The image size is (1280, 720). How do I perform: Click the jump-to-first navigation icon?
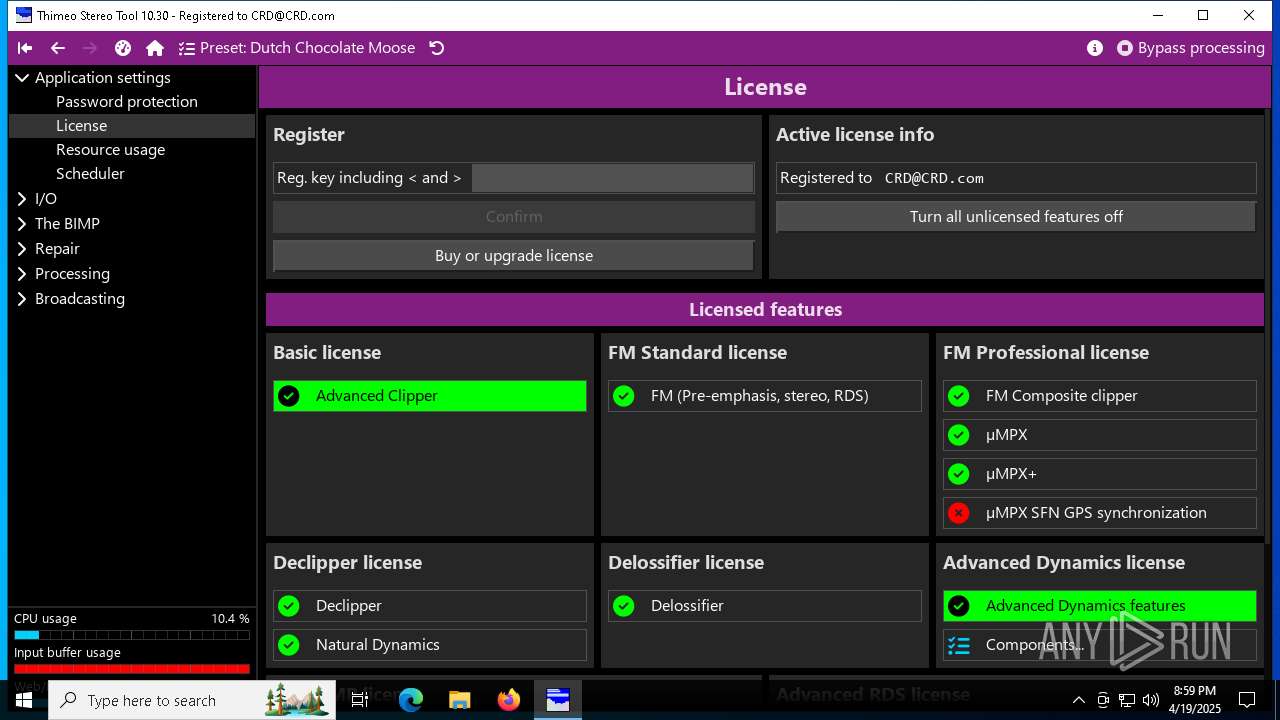point(25,48)
